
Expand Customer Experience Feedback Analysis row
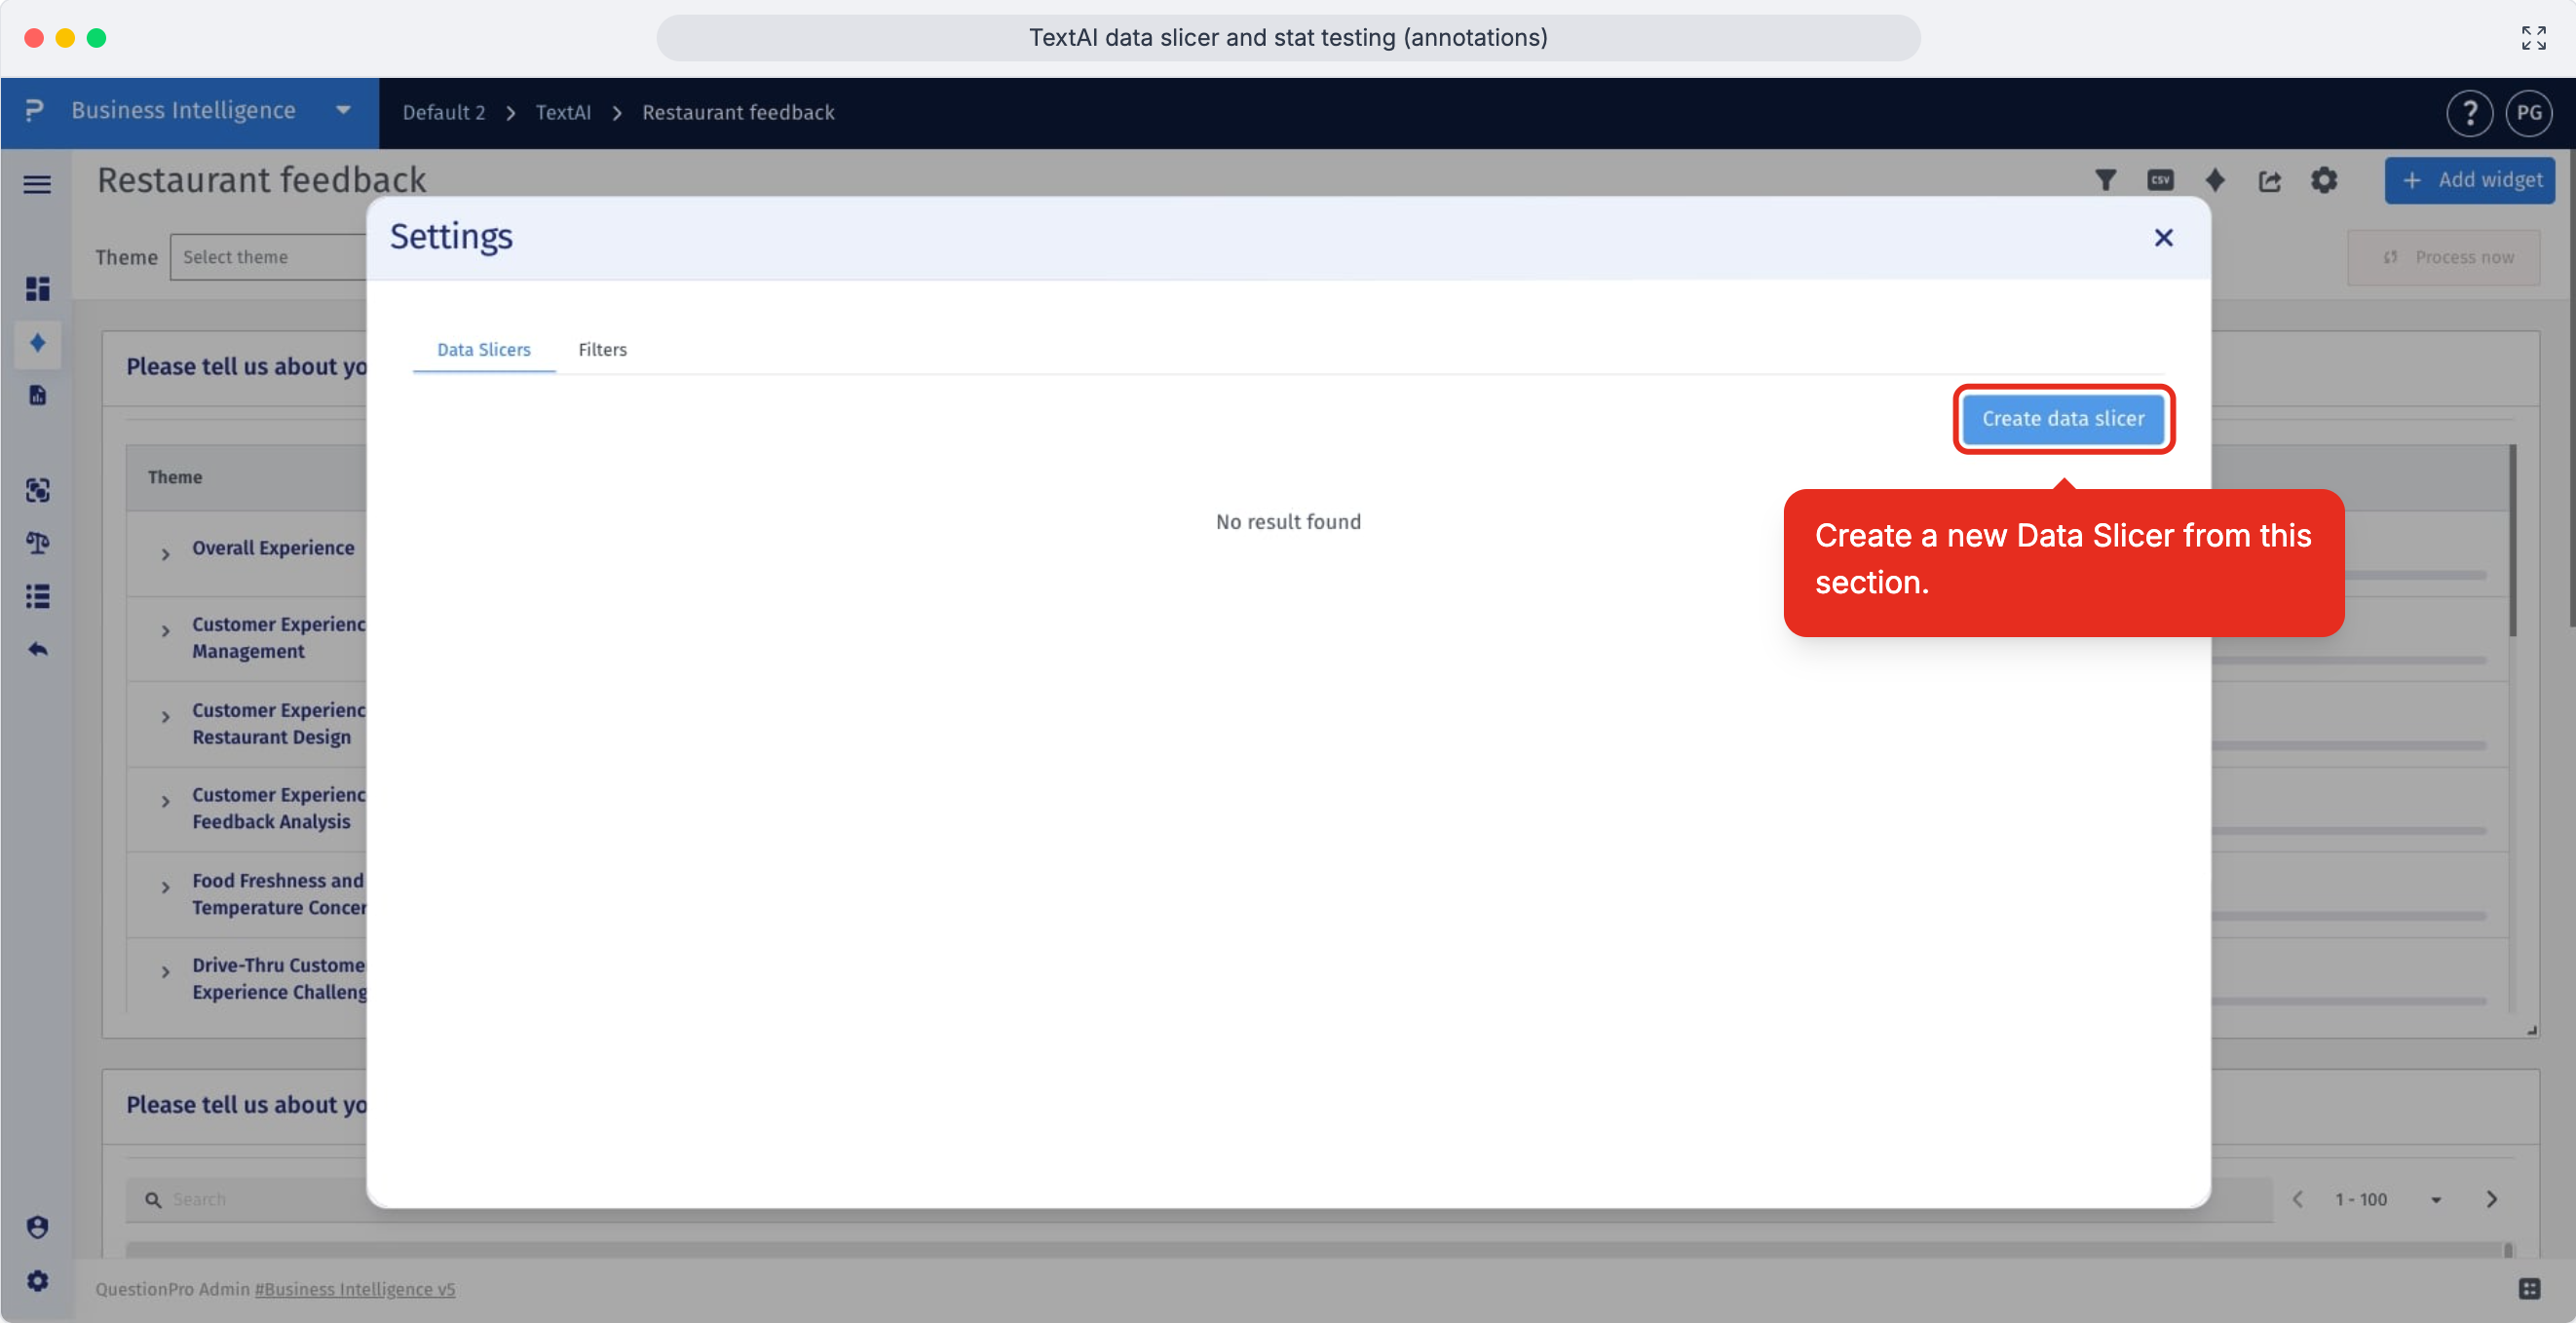point(165,801)
